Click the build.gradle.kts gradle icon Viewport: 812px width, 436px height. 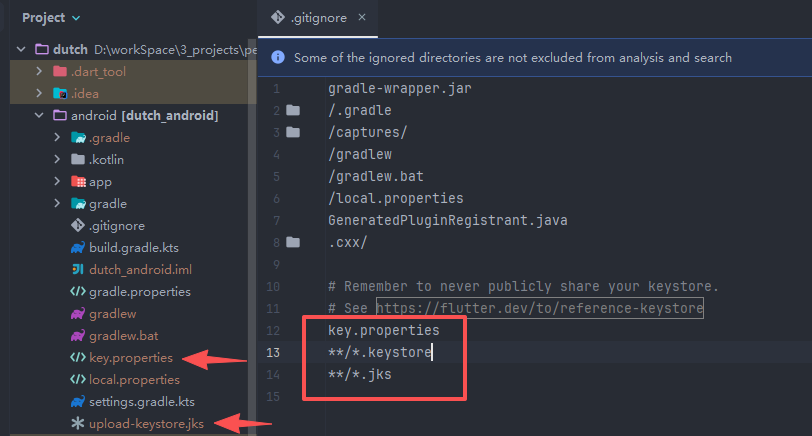[x=77, y=247]
